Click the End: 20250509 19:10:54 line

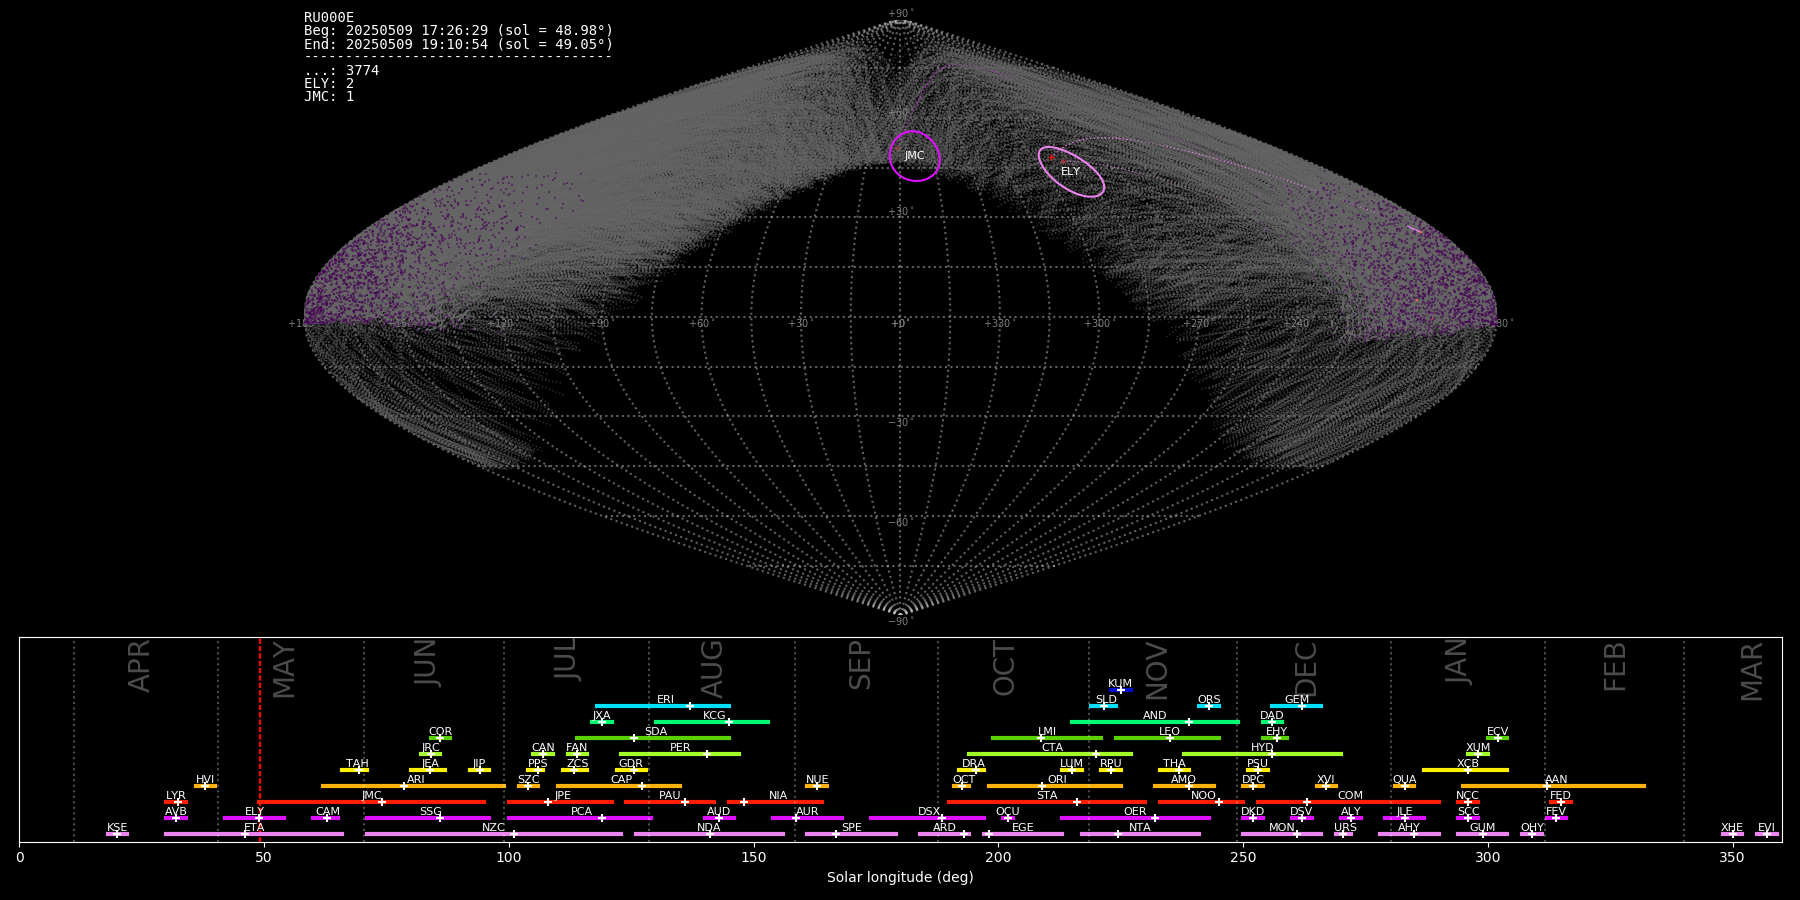pos(458,45)
